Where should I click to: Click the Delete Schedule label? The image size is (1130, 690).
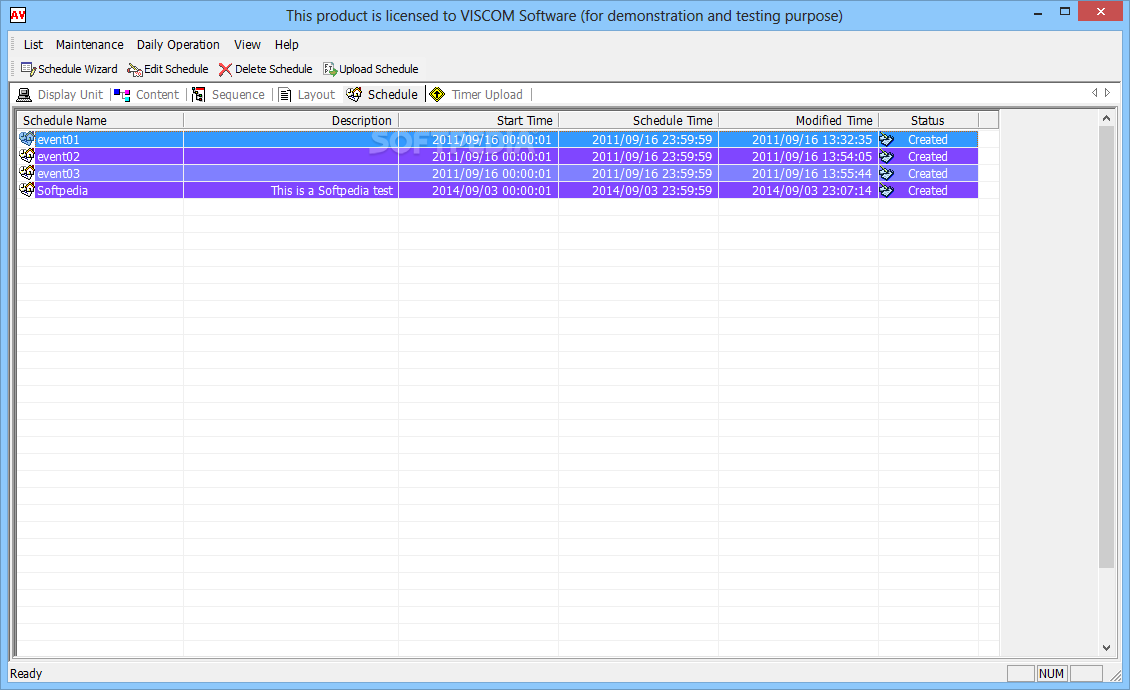(x=274, y=69)
